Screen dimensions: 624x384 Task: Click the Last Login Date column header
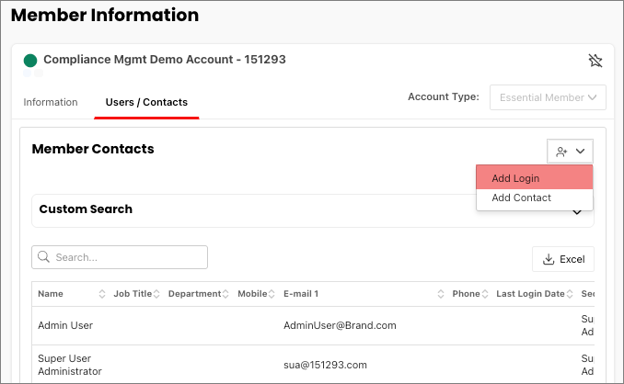pyautogui.click(x=530, y=294)
